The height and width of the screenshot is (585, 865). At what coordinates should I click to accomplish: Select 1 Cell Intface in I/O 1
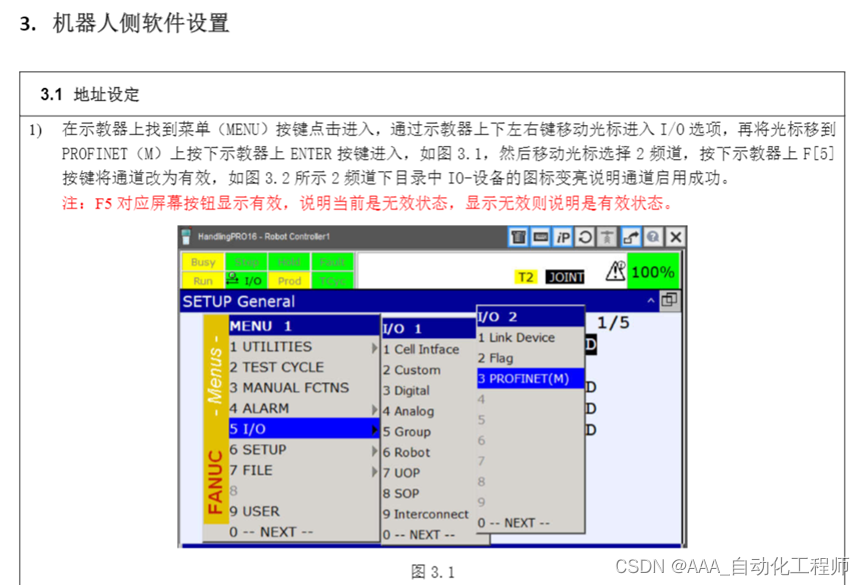(x=429, y=349)
